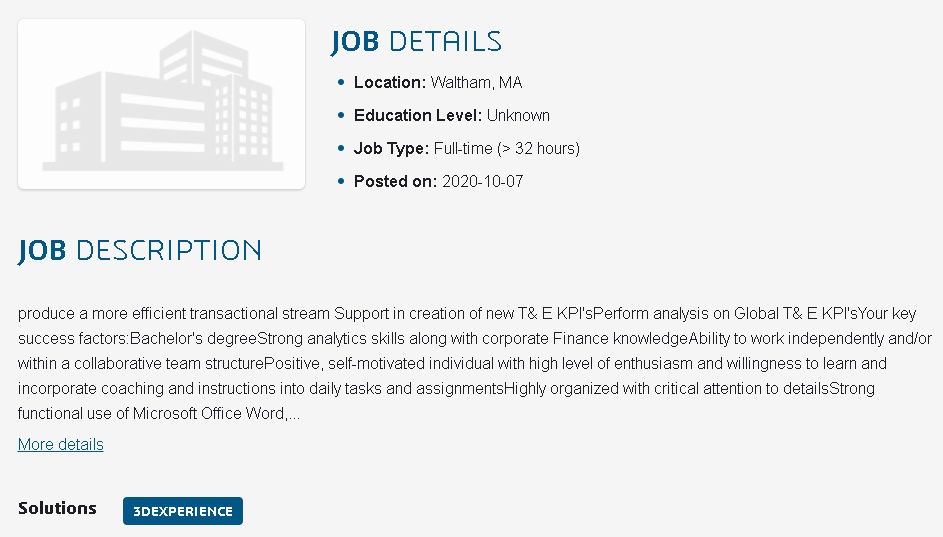Click the job description paragraph text
943x537 pixels.
click(x=470, y=363)
